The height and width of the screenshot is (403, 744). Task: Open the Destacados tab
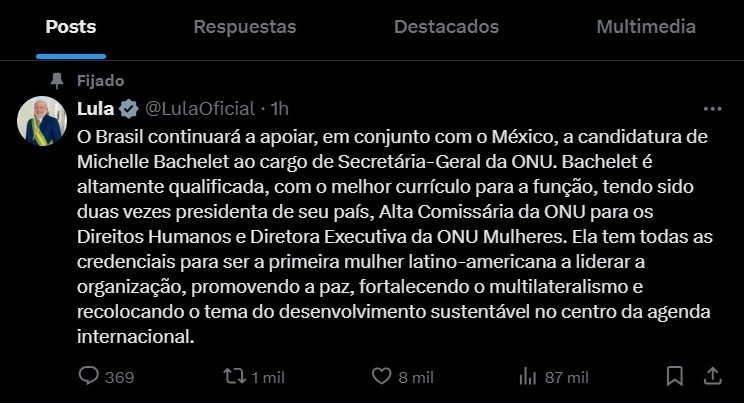(x=446, y=27)
